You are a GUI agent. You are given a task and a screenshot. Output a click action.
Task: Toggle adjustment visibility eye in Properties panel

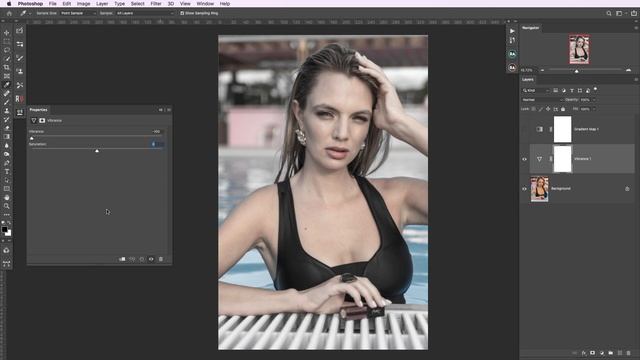point(151,259)
